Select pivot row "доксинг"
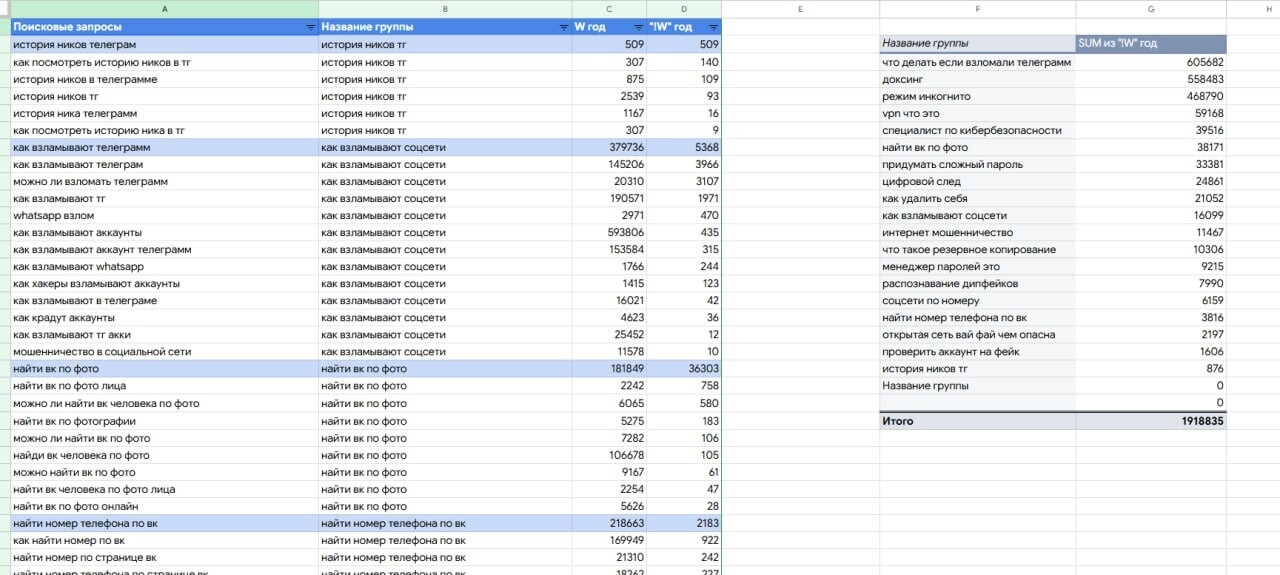 977,79
